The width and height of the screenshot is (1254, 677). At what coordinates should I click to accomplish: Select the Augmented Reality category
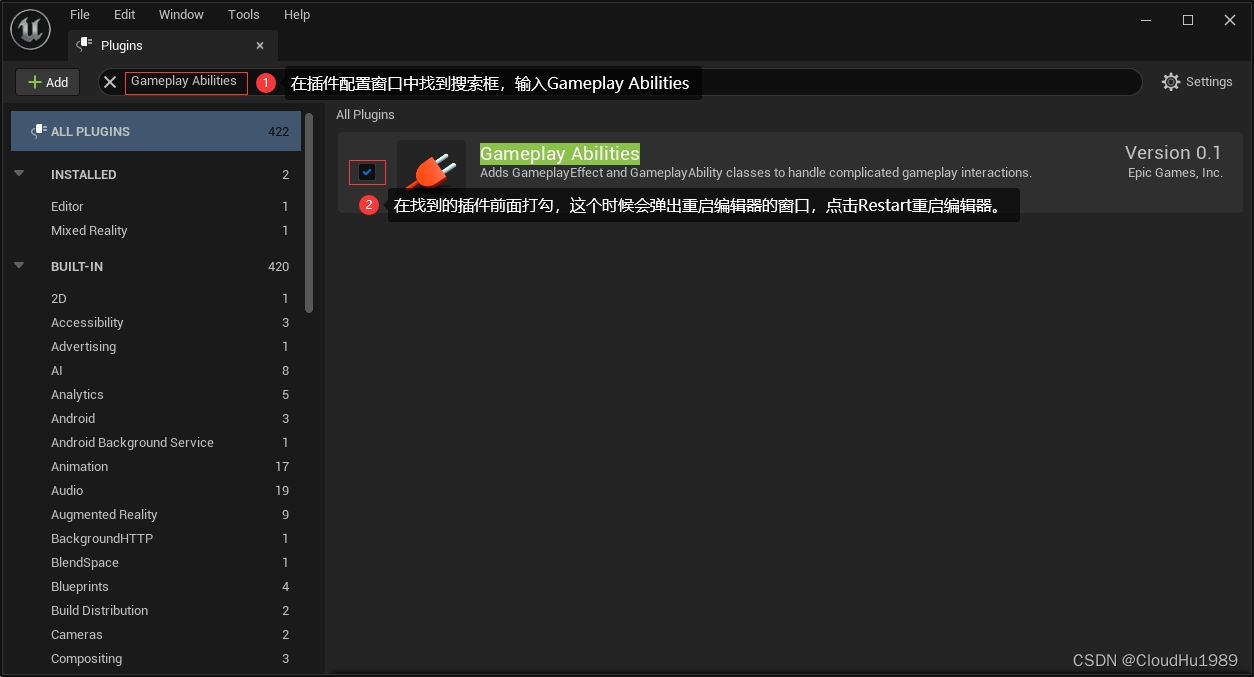click(156, 514)
